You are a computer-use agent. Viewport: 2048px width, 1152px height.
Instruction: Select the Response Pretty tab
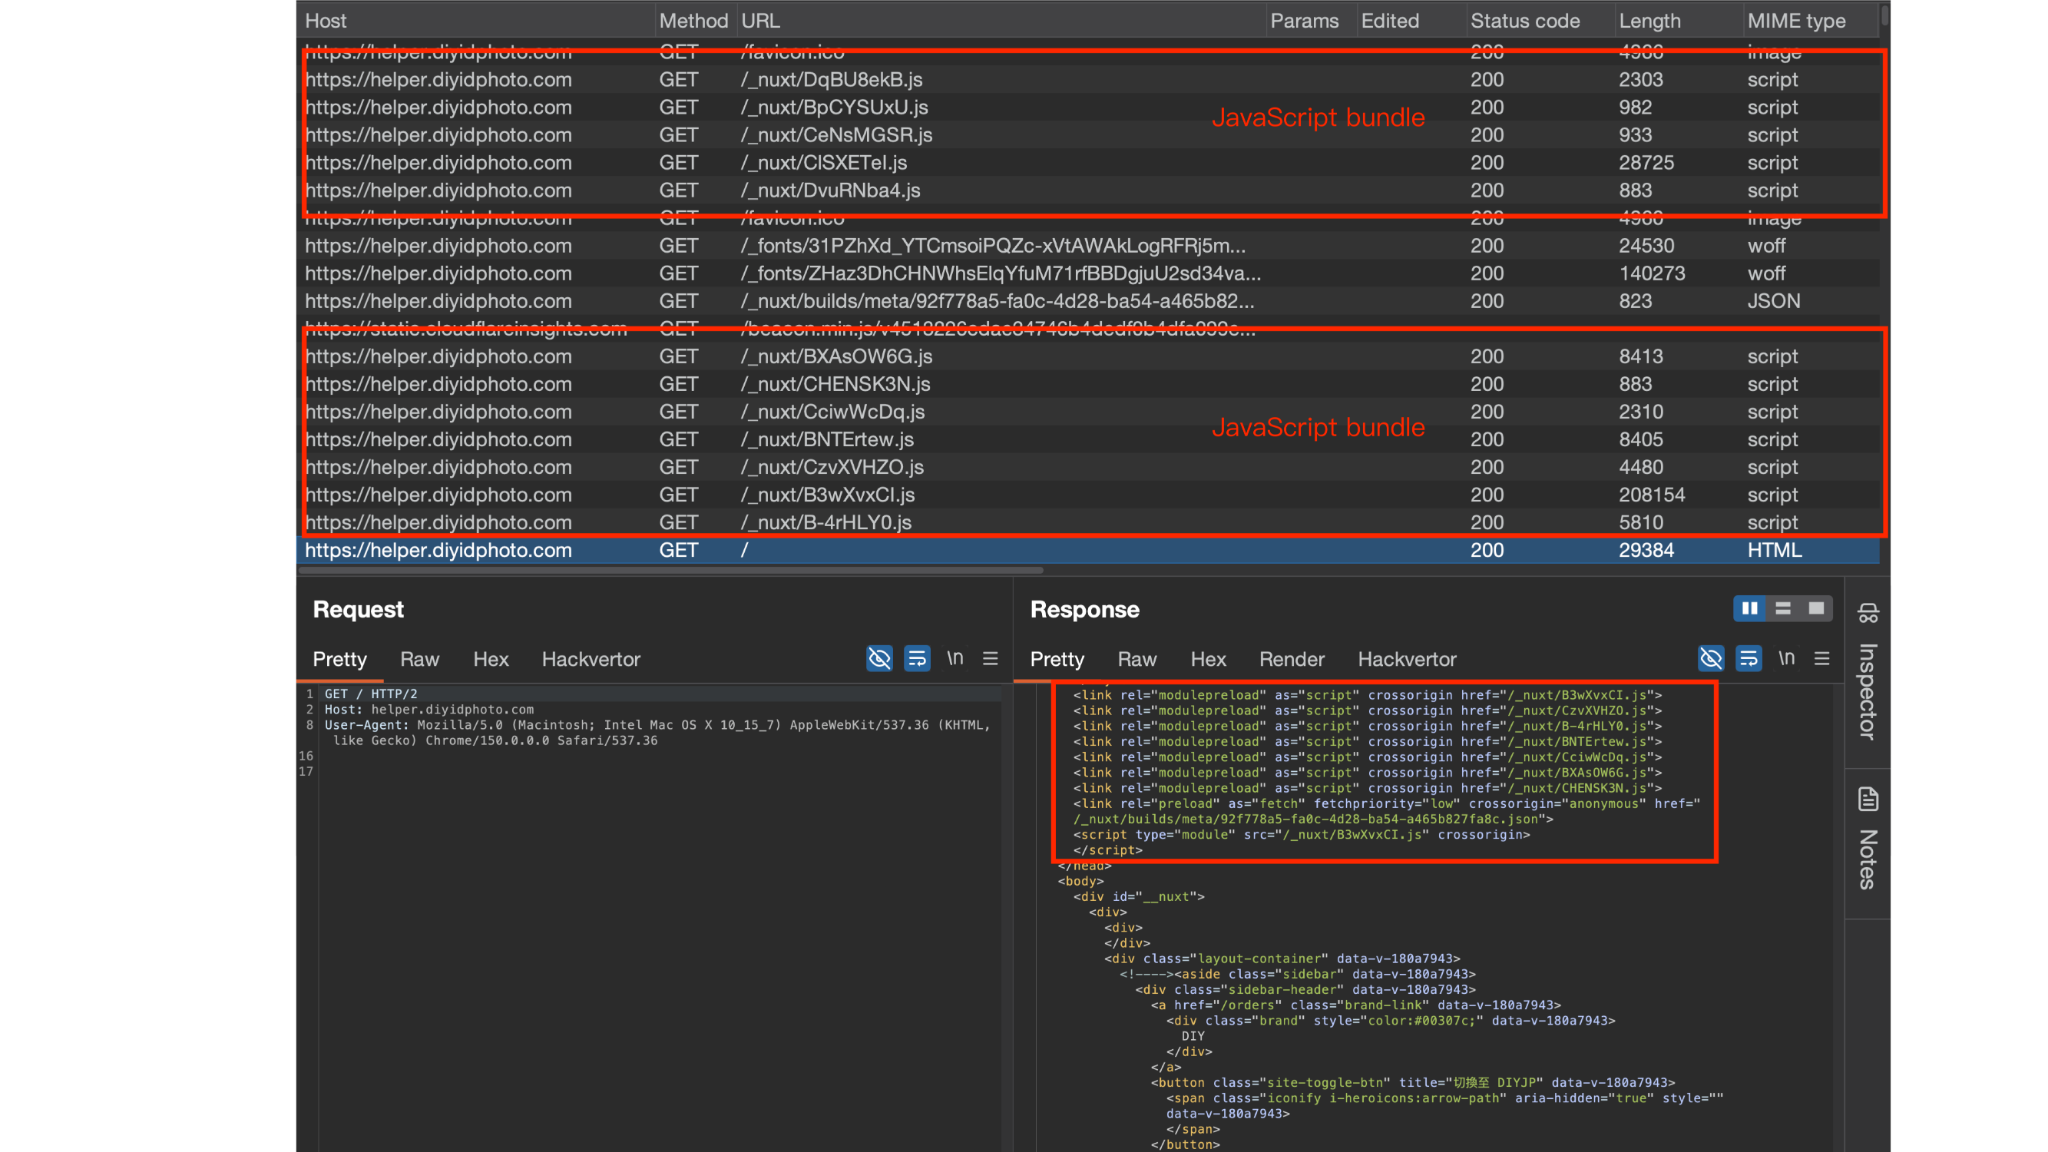point(1057,659)
